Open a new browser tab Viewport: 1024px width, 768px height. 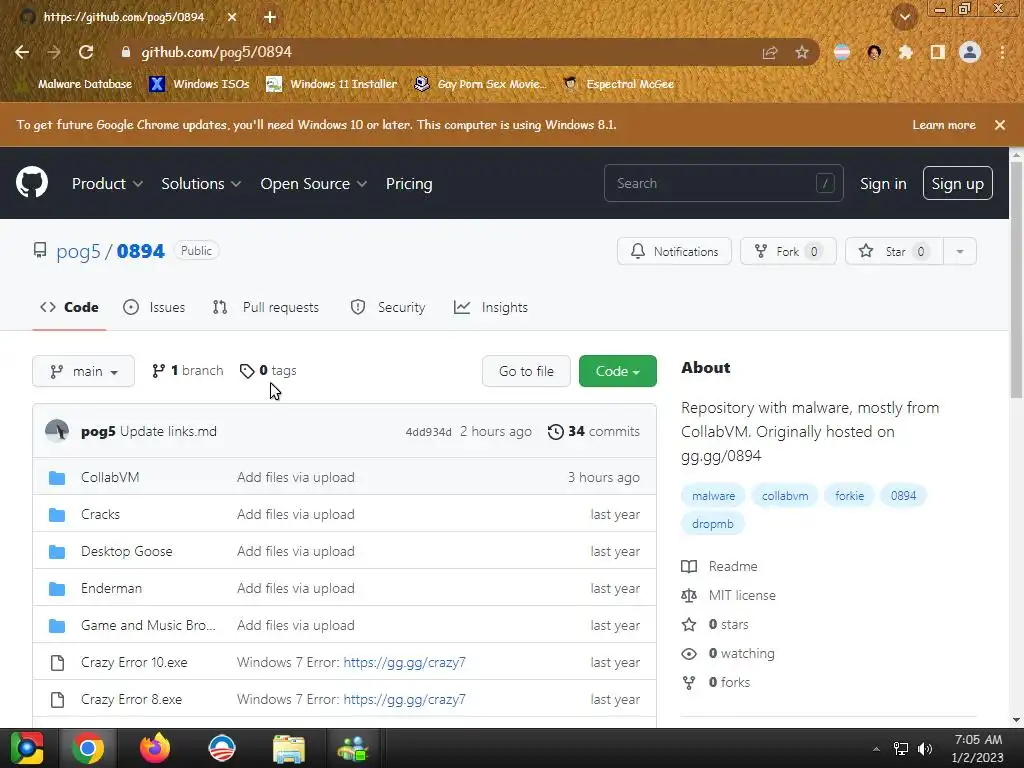click(270, 17)
